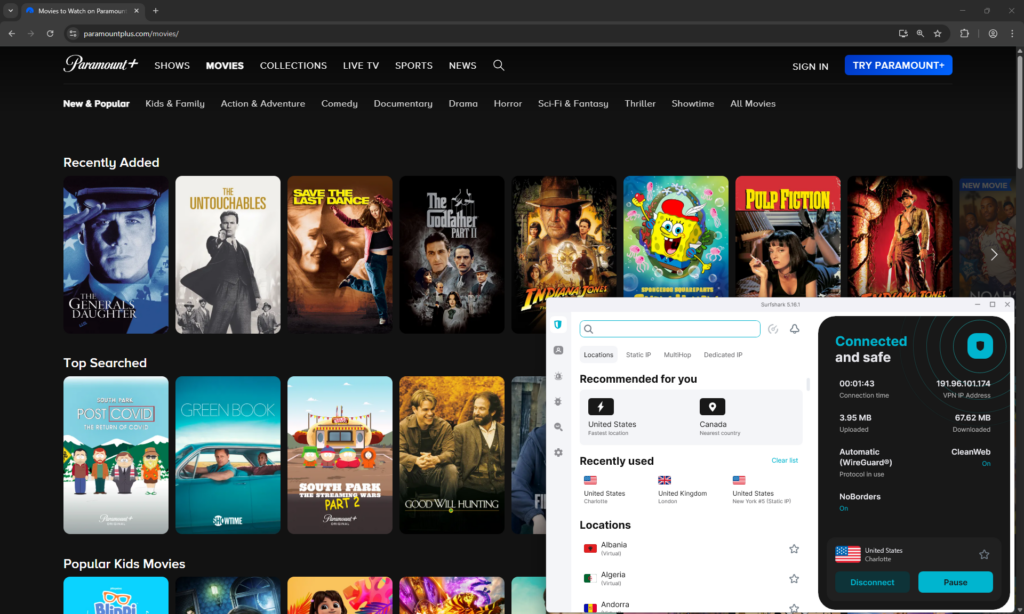
Task: Open the NoBorders On setting
Action: pyautogui.click(x=859, y=502)
